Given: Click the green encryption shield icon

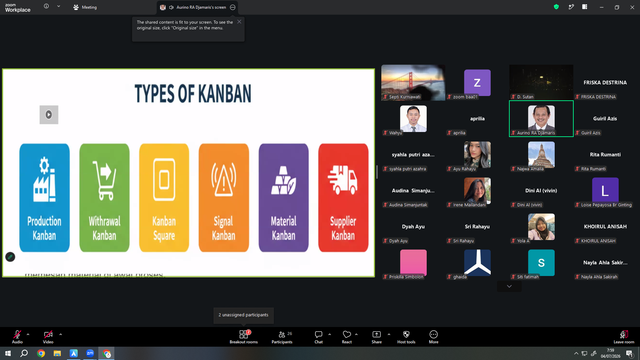Looking at the screenshot, I should (556, 7).
